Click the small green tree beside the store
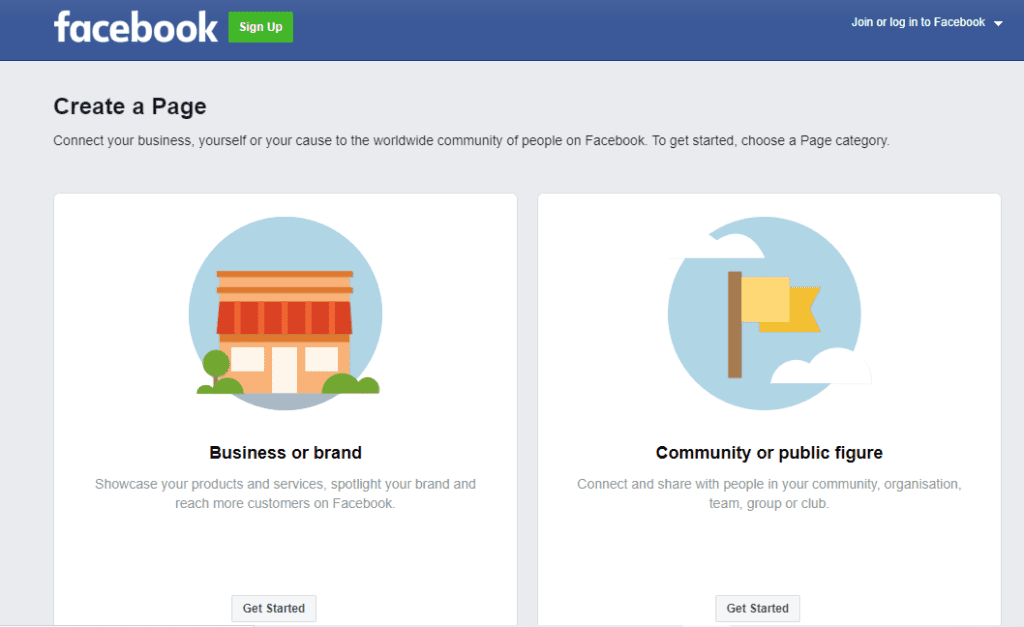The width and height of the screenshot is (1024, 627). click(x=216, y=367)
